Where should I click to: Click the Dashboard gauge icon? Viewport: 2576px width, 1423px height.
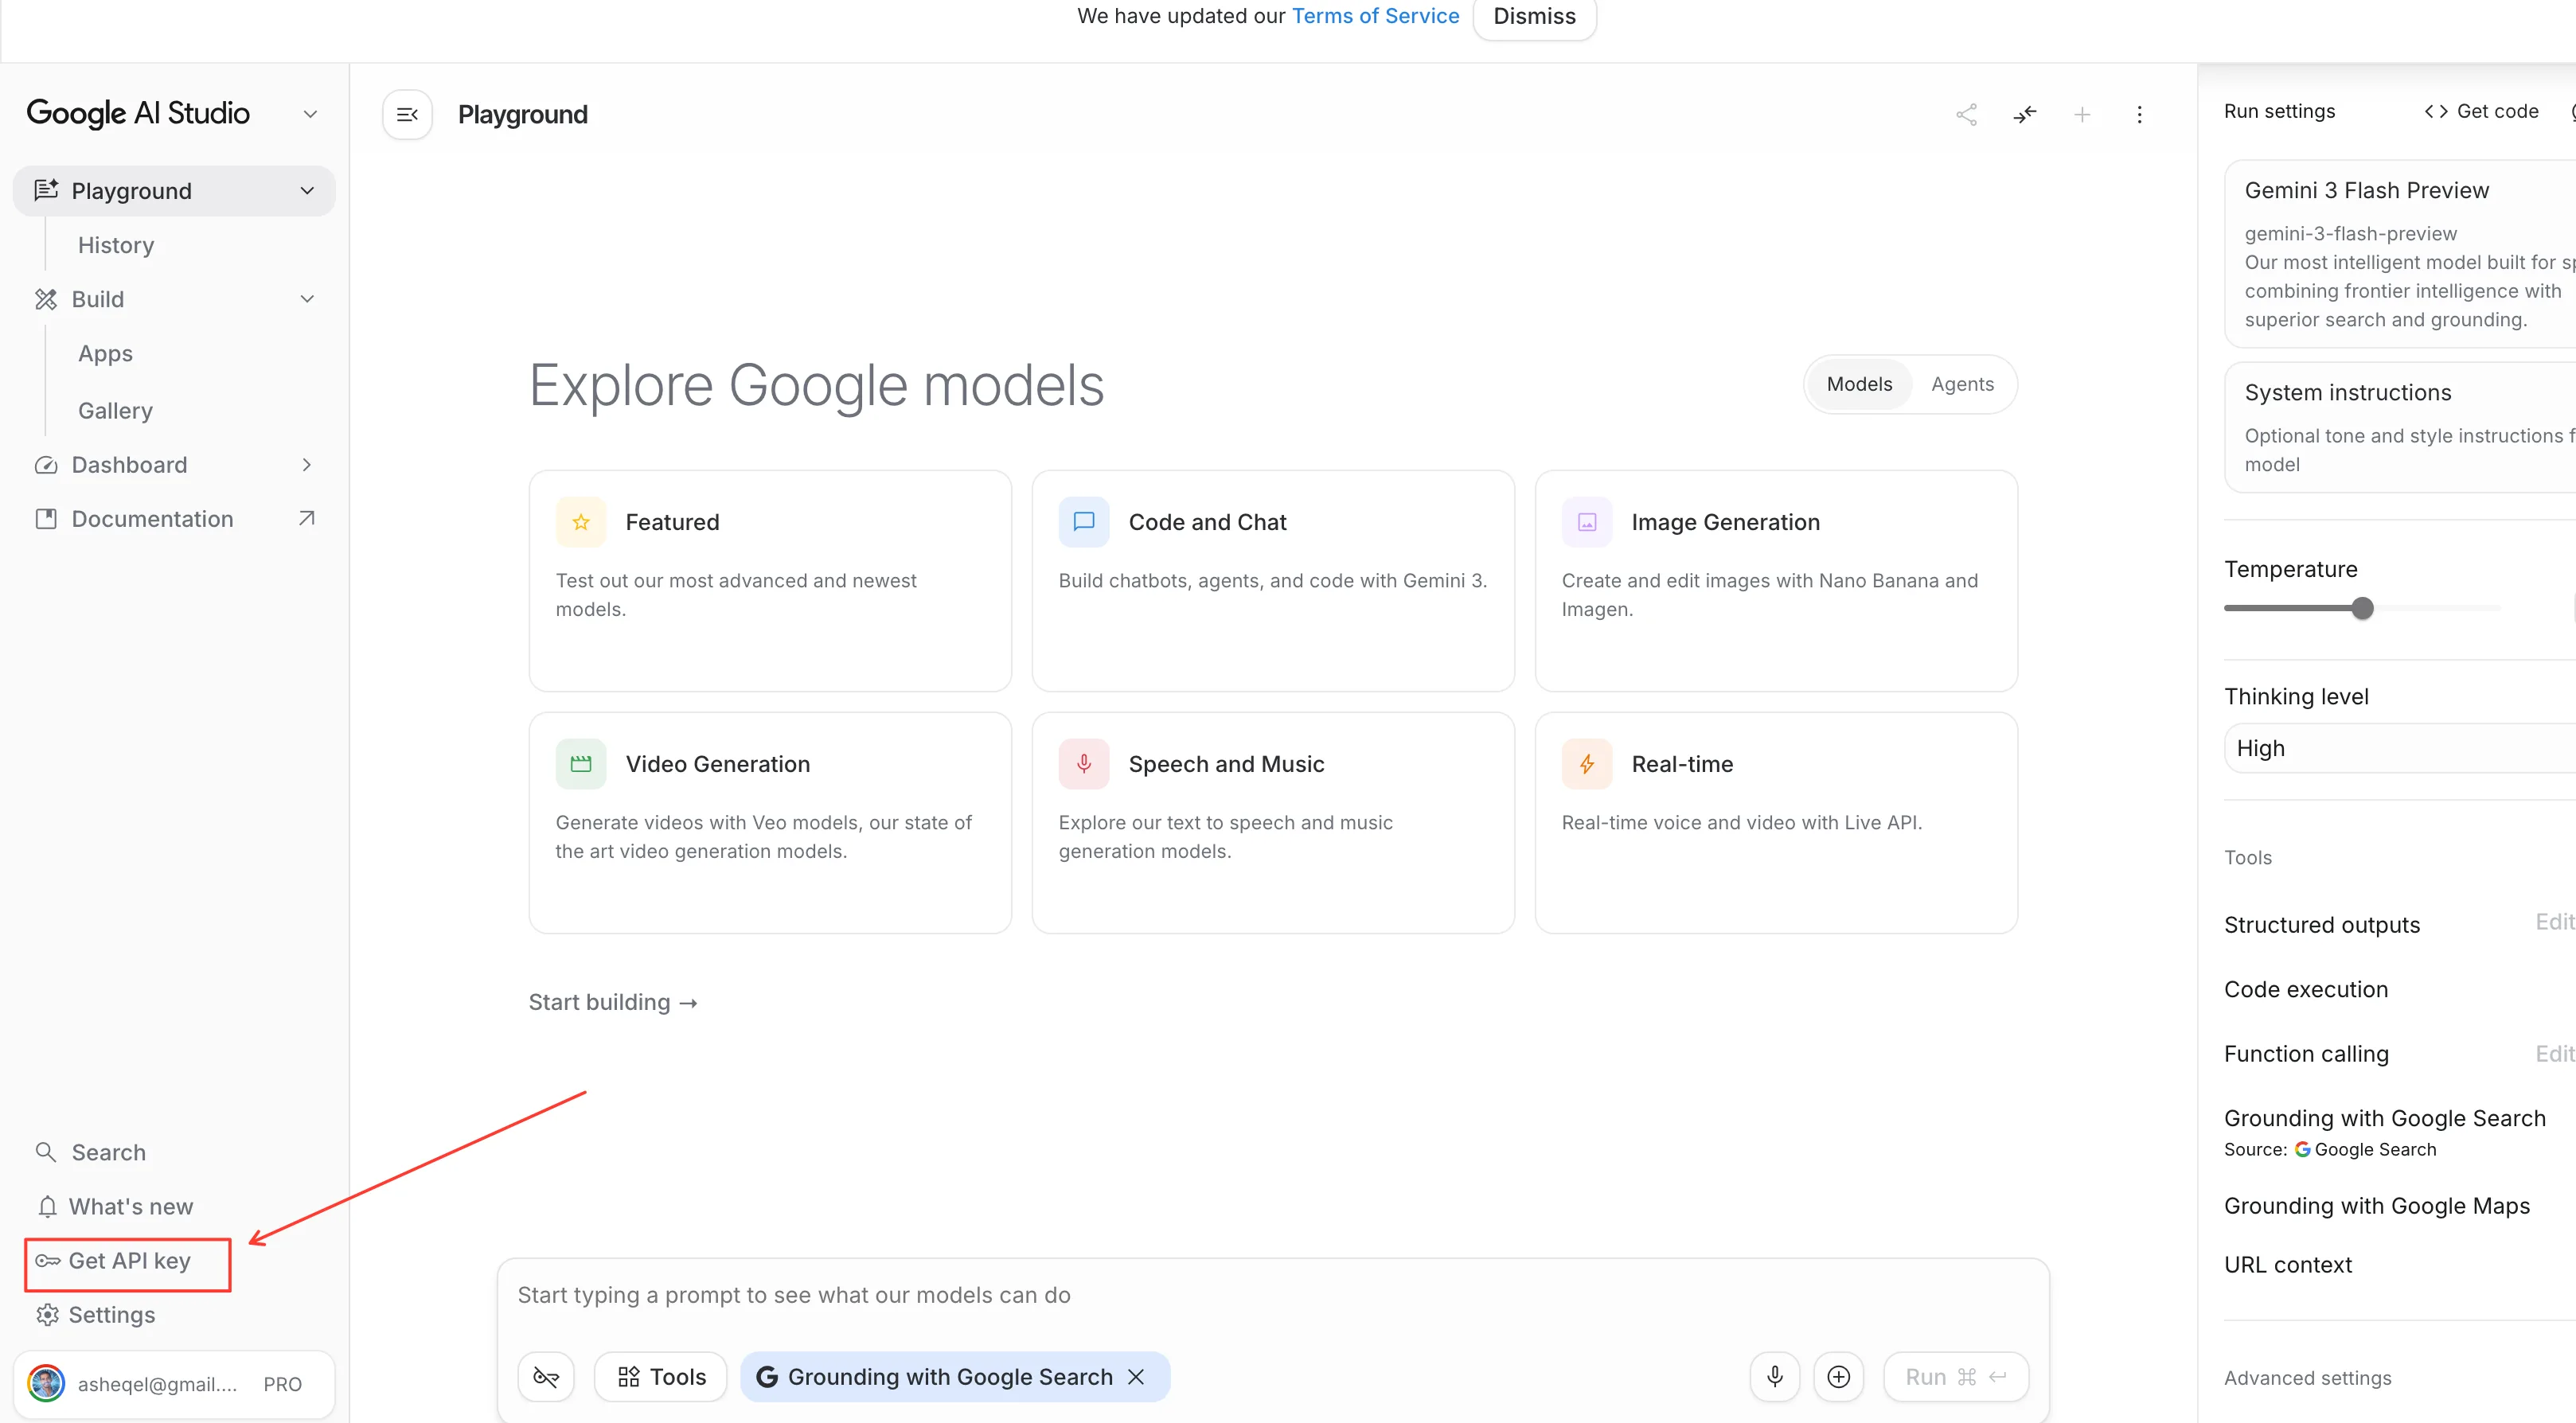pos(46,465)
